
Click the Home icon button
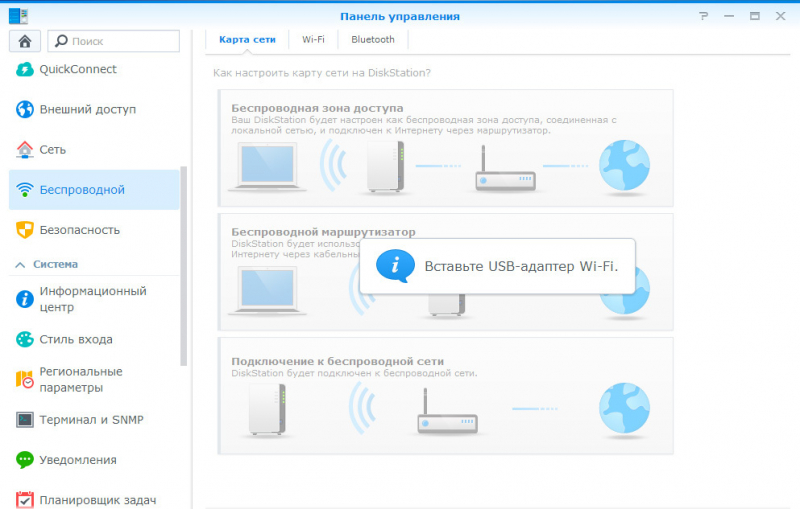point(24,41)
